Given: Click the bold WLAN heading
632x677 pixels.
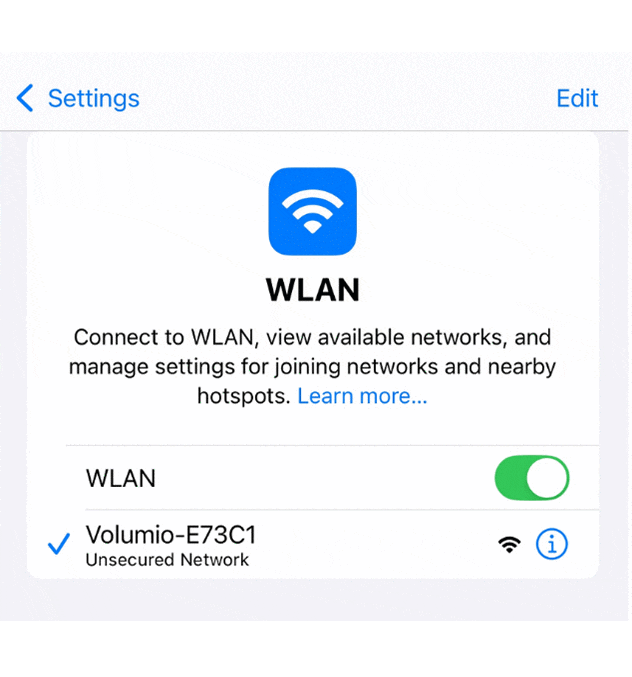Looking at the screenshot, I should 313,290.
